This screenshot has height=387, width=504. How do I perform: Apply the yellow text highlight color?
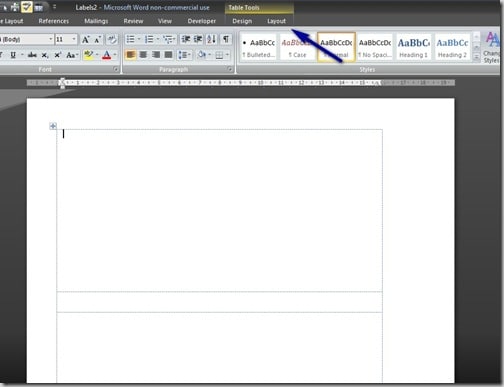88,55
